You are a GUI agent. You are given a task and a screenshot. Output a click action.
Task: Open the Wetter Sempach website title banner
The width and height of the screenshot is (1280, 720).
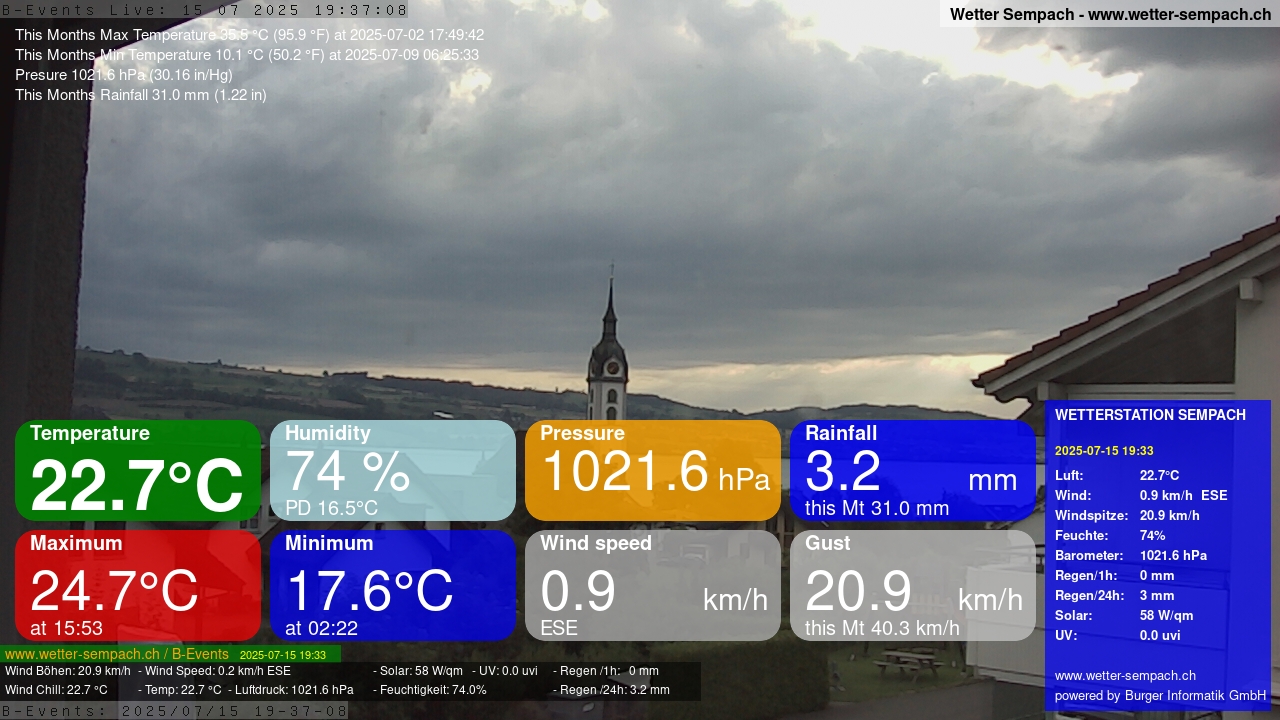coord(1110,14)
